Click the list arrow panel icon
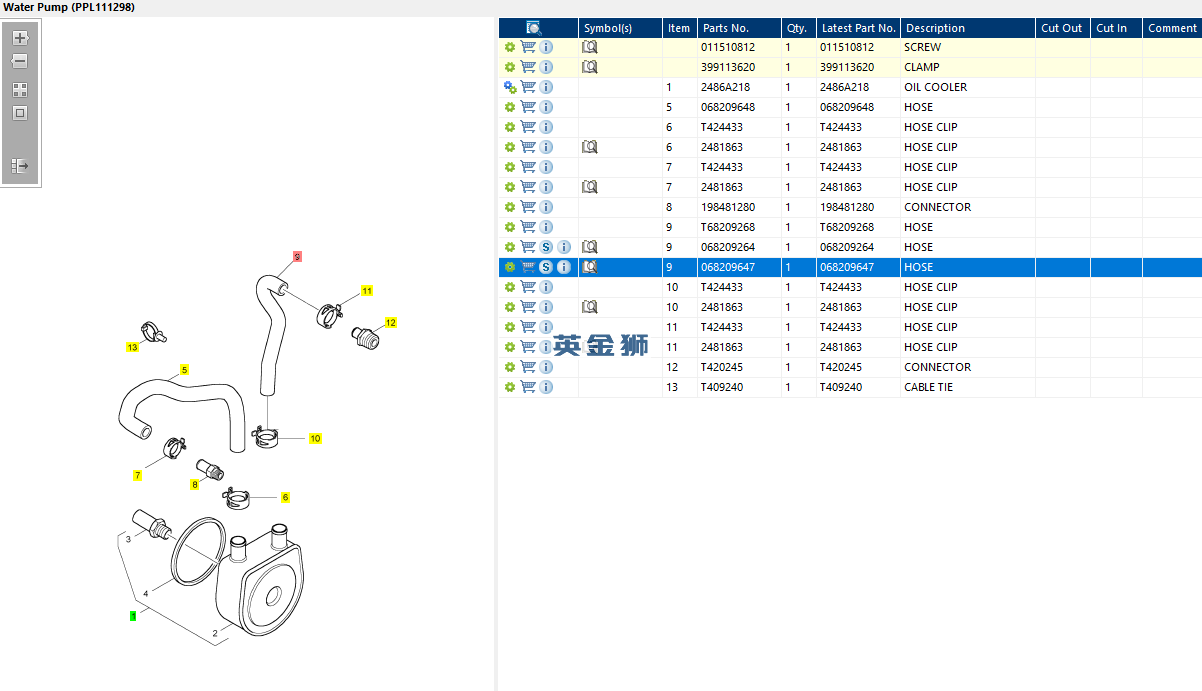 click(20, 166)
